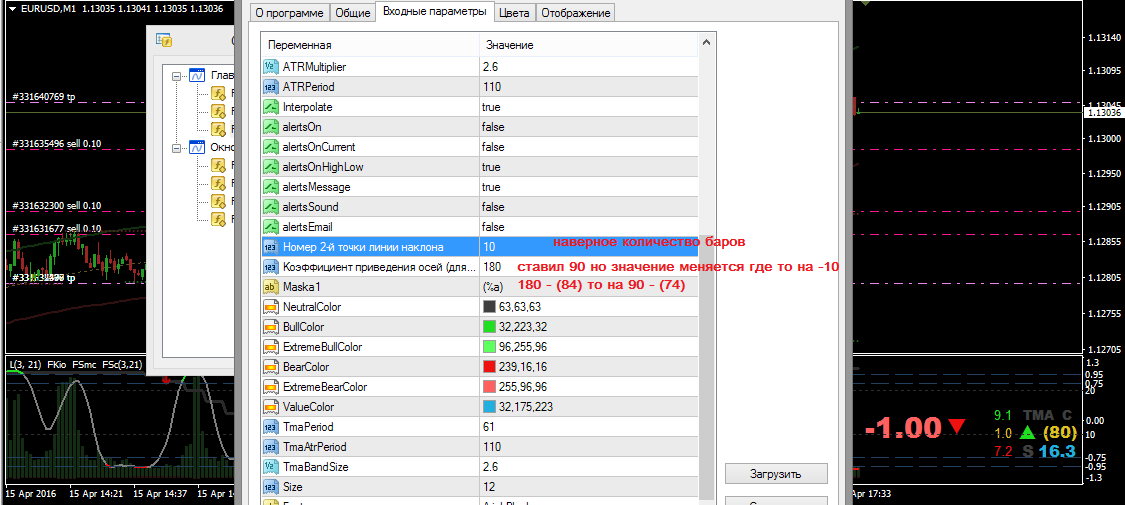Click the alertsEmail boolean icon
The image size is (1125, 505).
tap(270, 227)
